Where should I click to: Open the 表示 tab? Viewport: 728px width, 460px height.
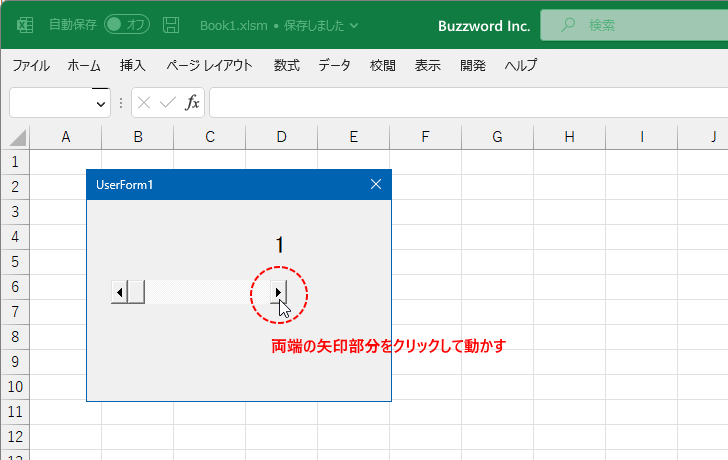coord(428,65)
